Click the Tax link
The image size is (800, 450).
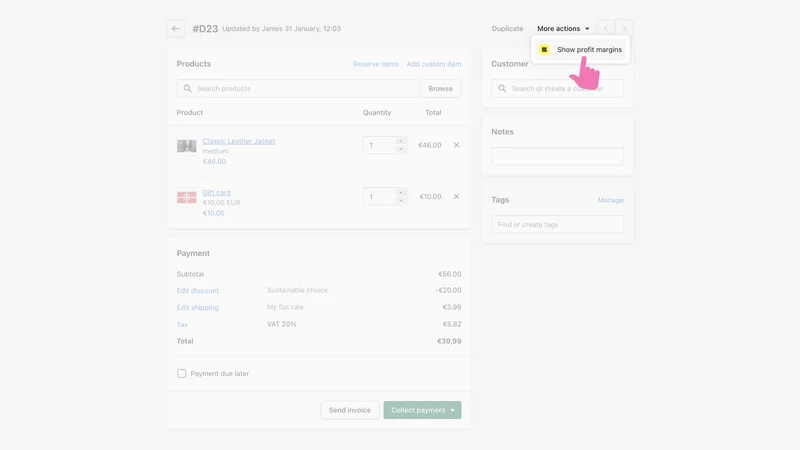pyautogui.click(x=182, y=324)
